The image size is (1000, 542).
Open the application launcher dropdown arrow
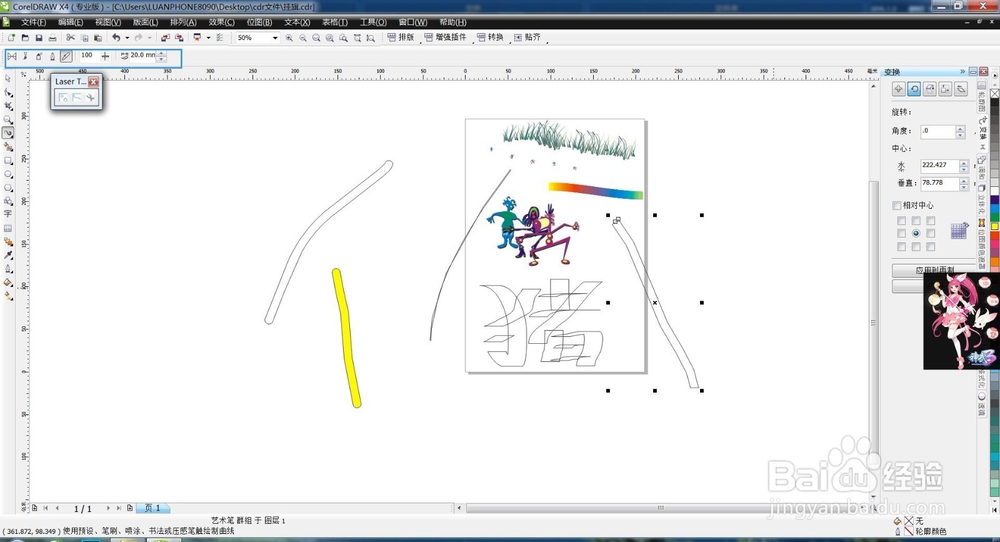(208, 38)
